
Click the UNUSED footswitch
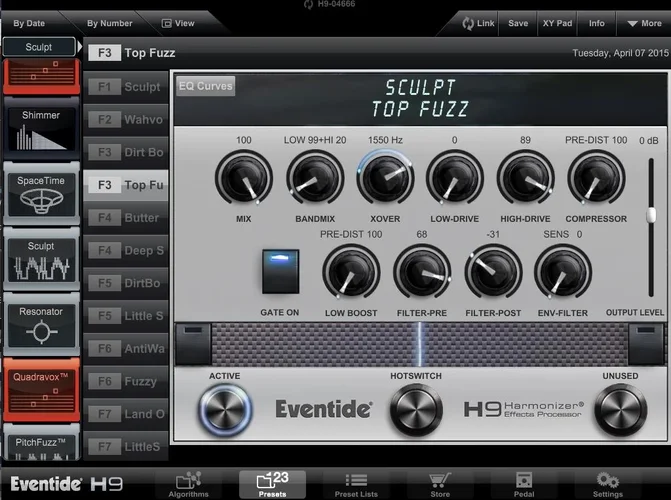621,410
